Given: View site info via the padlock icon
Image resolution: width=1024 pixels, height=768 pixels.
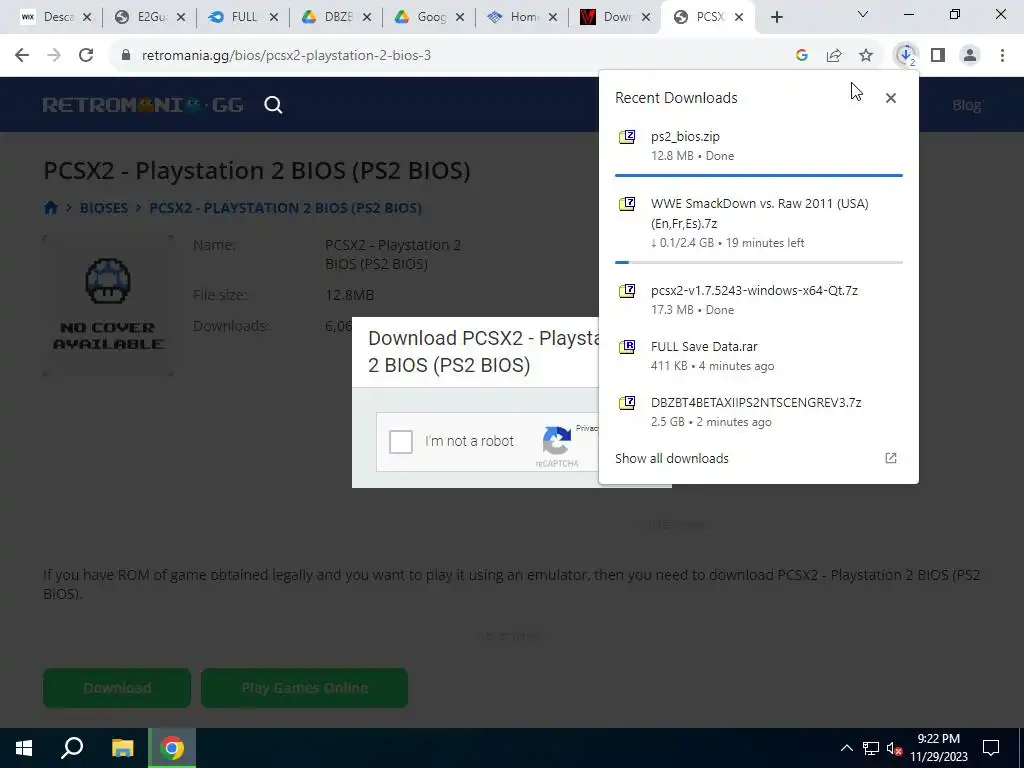Looking at the screenshot, I should (126, 56).
